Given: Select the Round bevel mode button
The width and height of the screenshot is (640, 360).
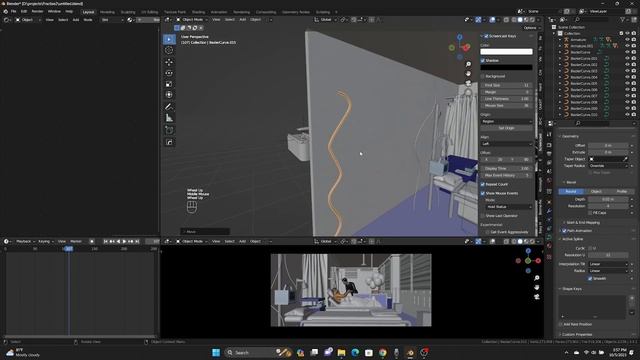Looking at the screenshot, I should (571, 191).
